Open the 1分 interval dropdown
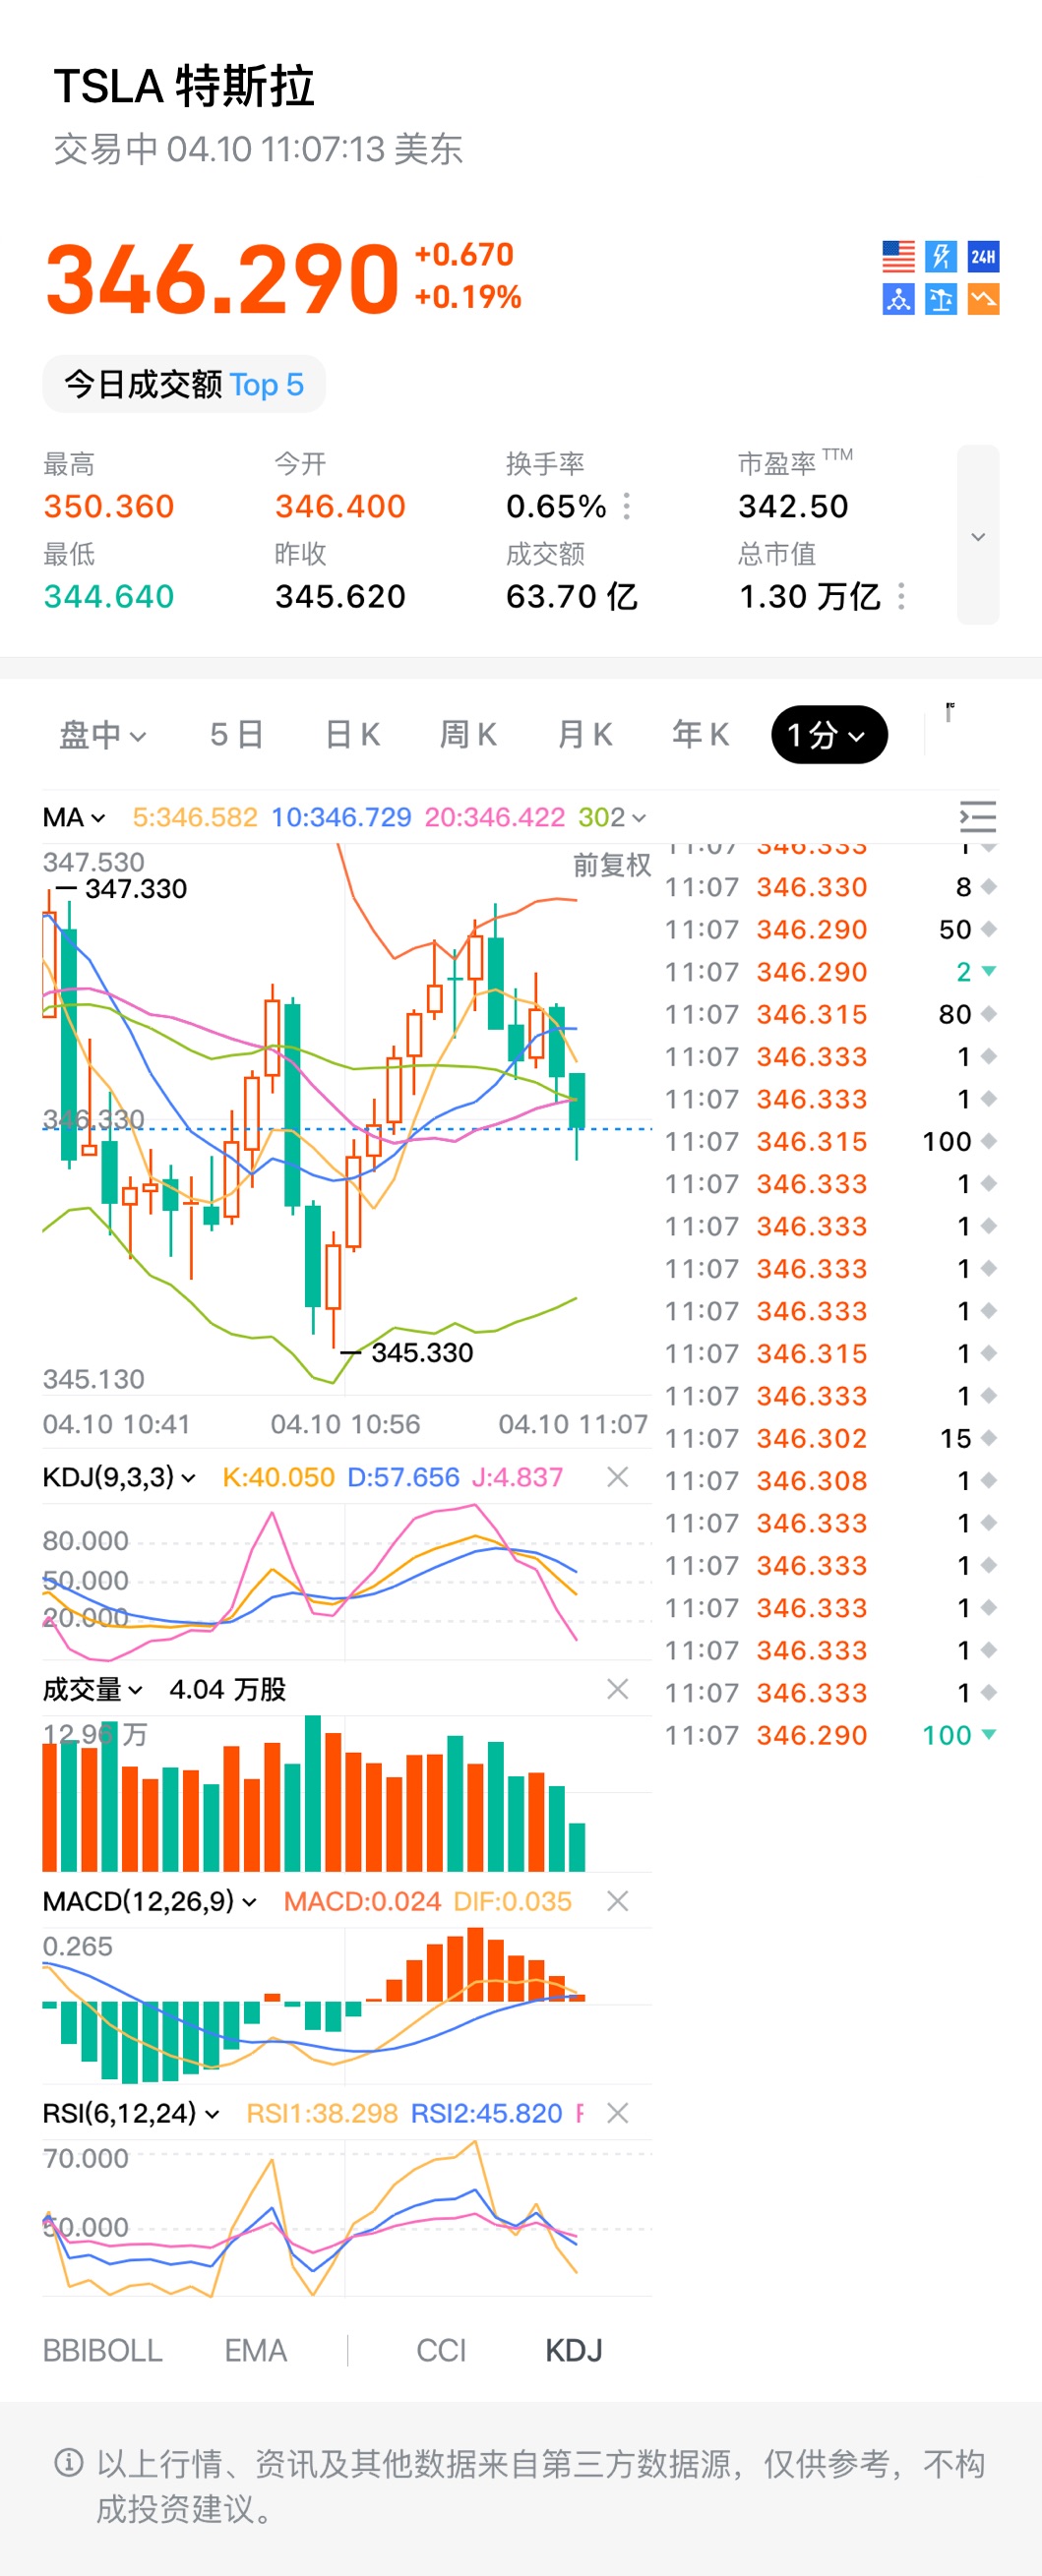Screen dimensions: 1042x2576 [x=828, y=735]
